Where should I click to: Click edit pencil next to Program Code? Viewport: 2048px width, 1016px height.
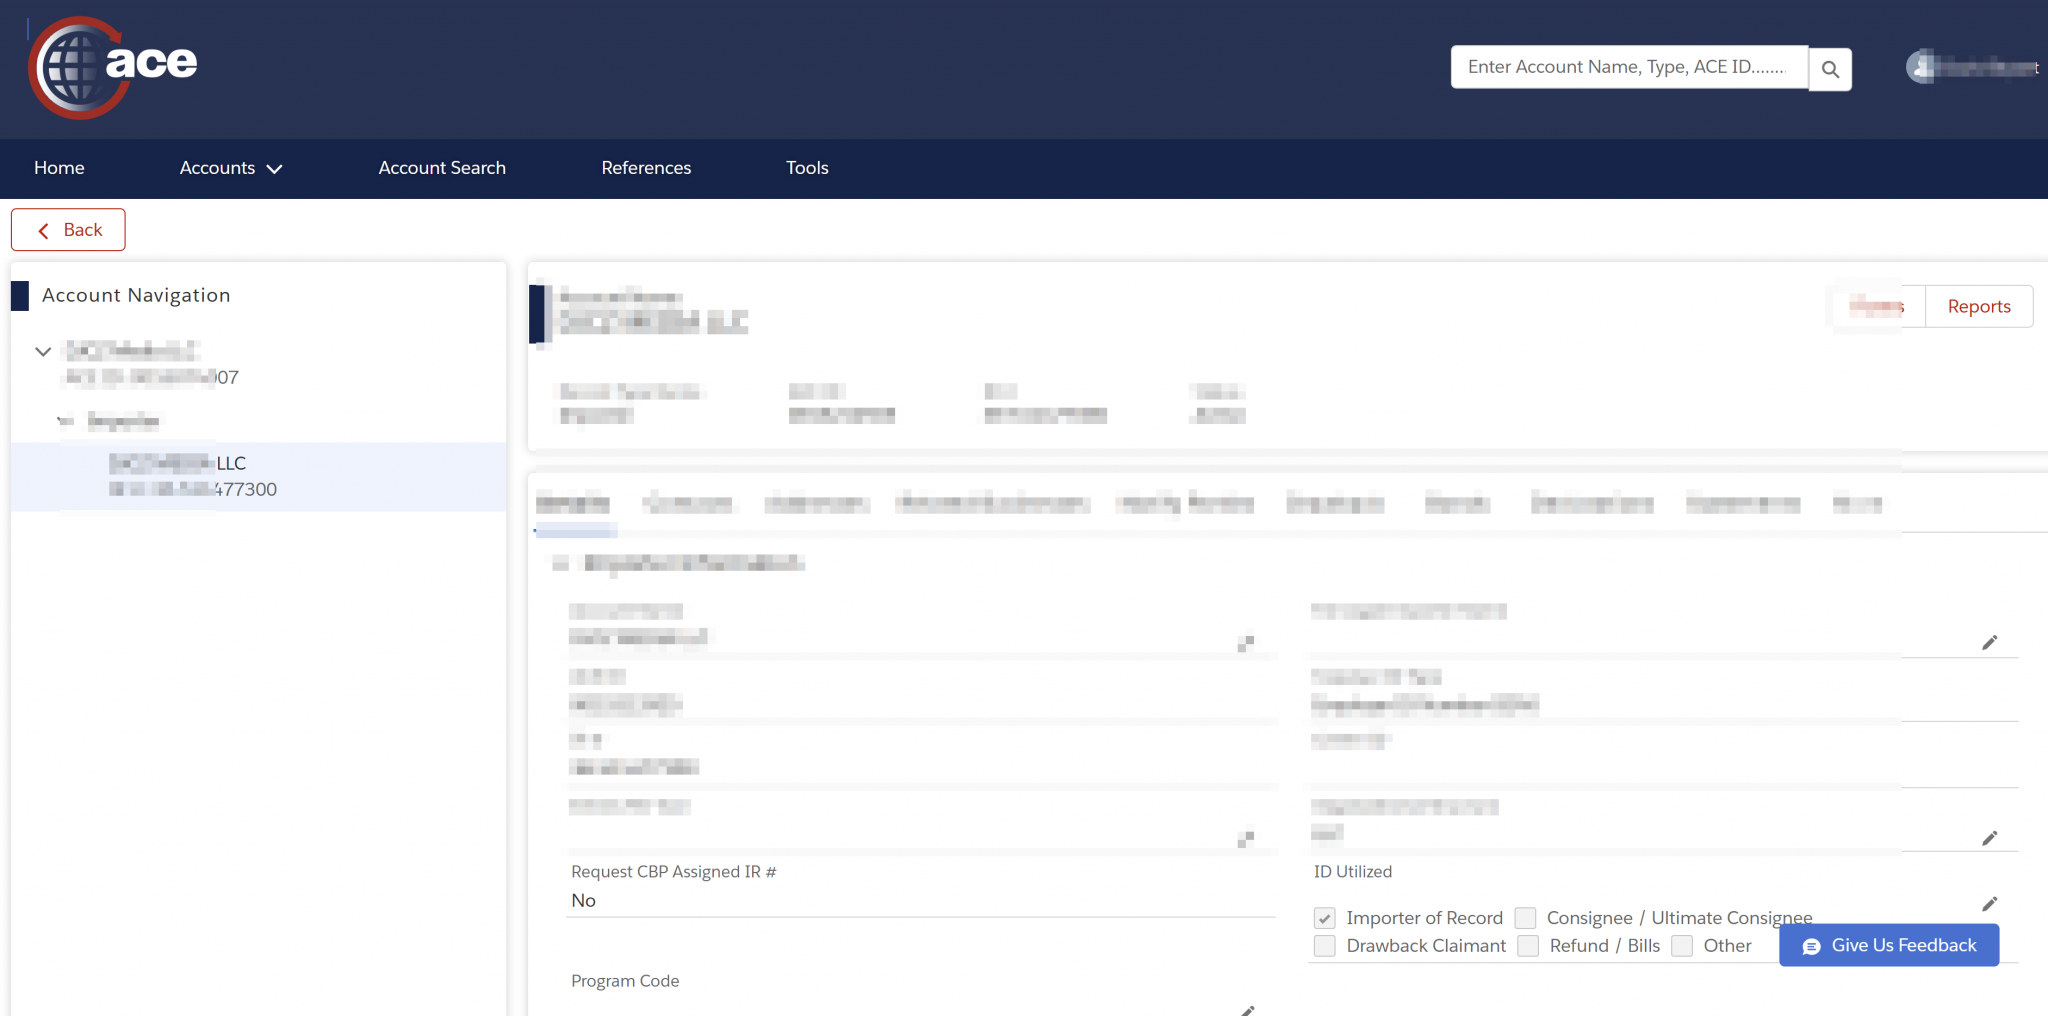[x=1247, y=1010]
